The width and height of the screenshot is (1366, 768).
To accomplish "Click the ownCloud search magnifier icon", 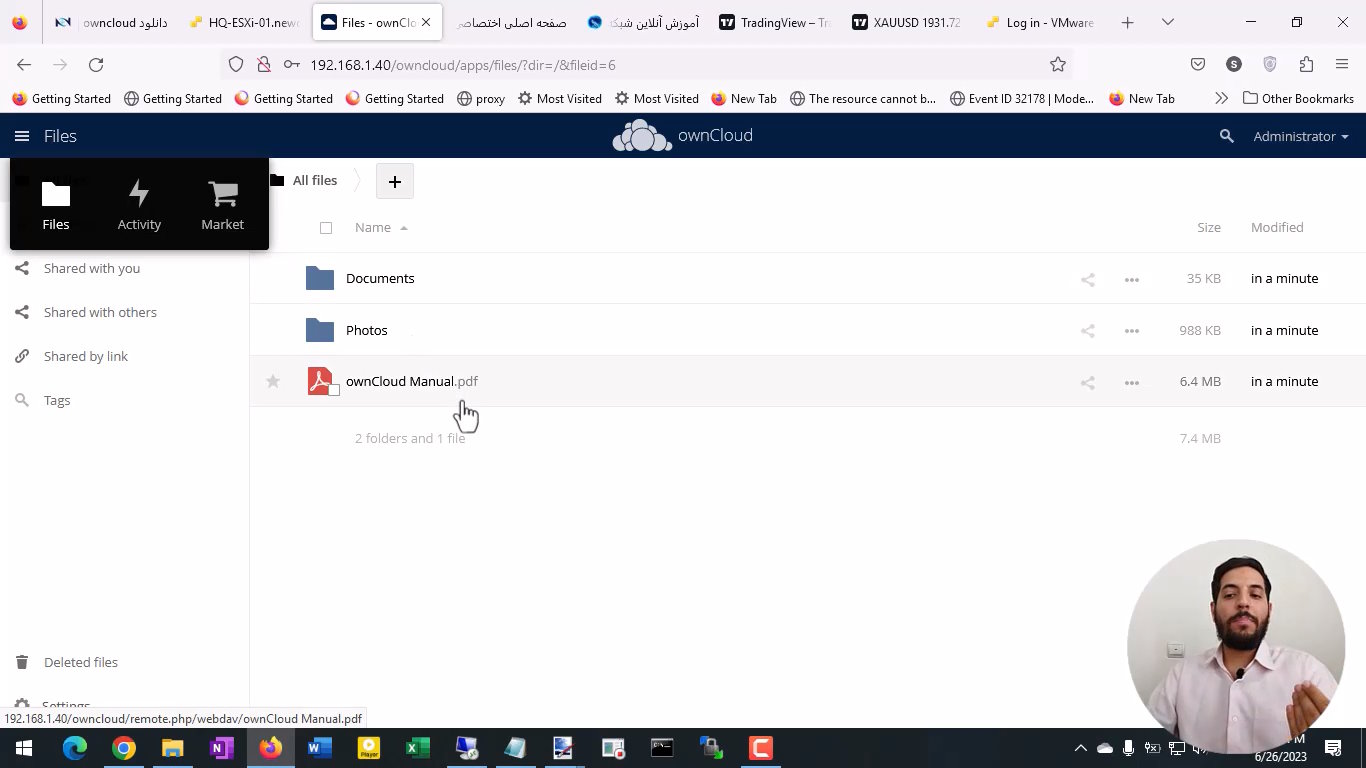I will (x=1227, y=136).
